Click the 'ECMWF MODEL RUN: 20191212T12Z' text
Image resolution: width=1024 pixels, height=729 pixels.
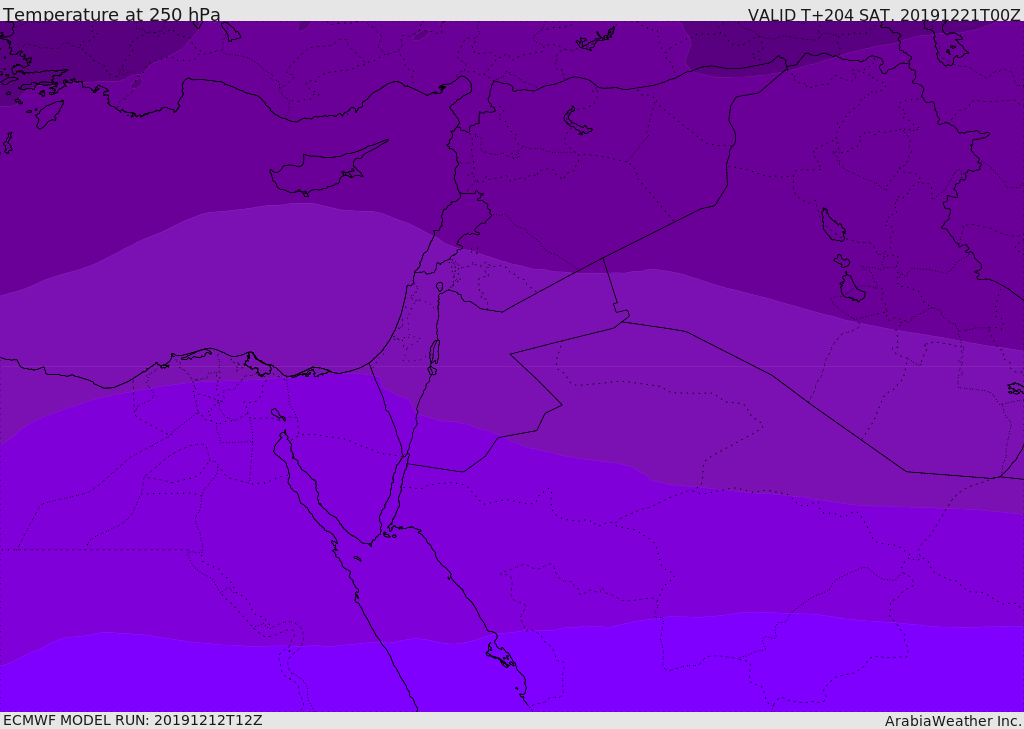133,720
